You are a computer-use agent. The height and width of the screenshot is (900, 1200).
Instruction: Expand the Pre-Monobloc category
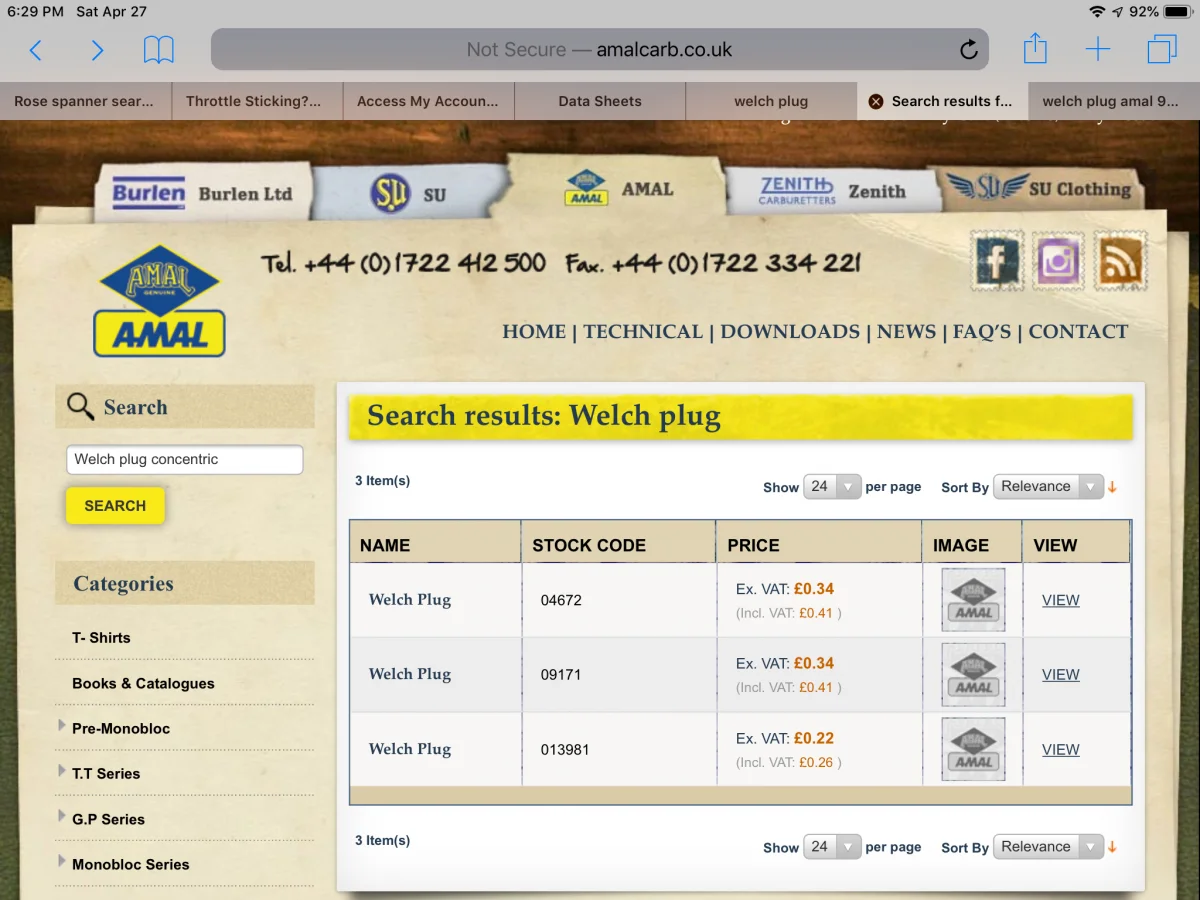(x=63, y=727)
